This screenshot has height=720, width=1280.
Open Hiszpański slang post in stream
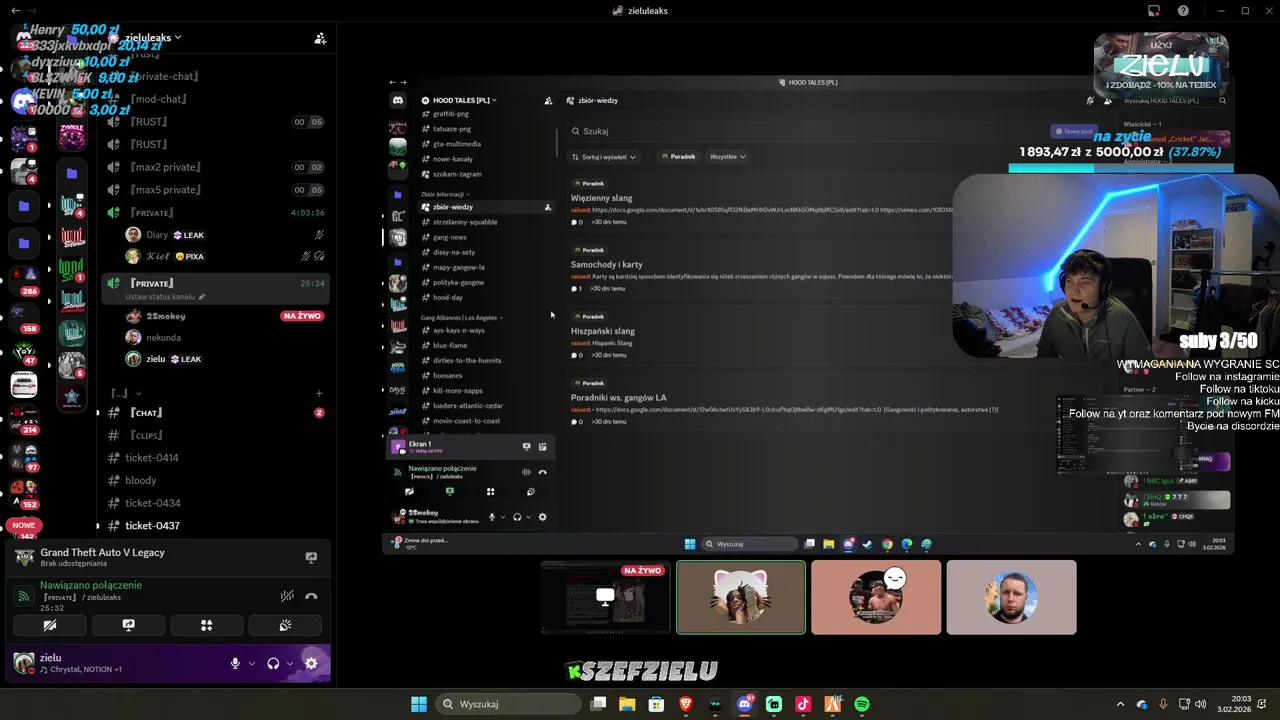[x=603, y=331]
